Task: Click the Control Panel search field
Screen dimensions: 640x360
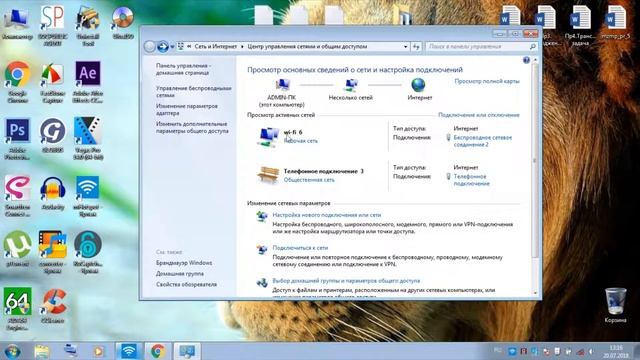Action: tap(481, 47)
